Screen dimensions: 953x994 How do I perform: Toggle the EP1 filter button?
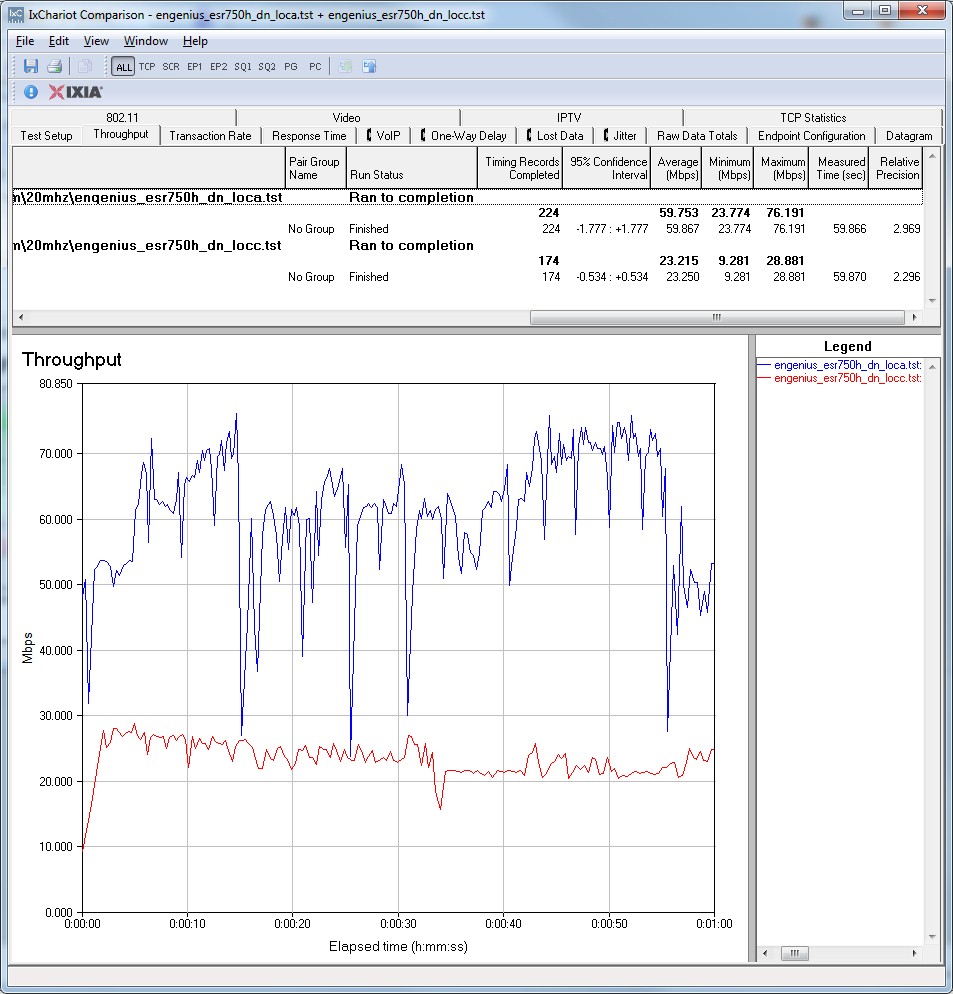[195, 67]
